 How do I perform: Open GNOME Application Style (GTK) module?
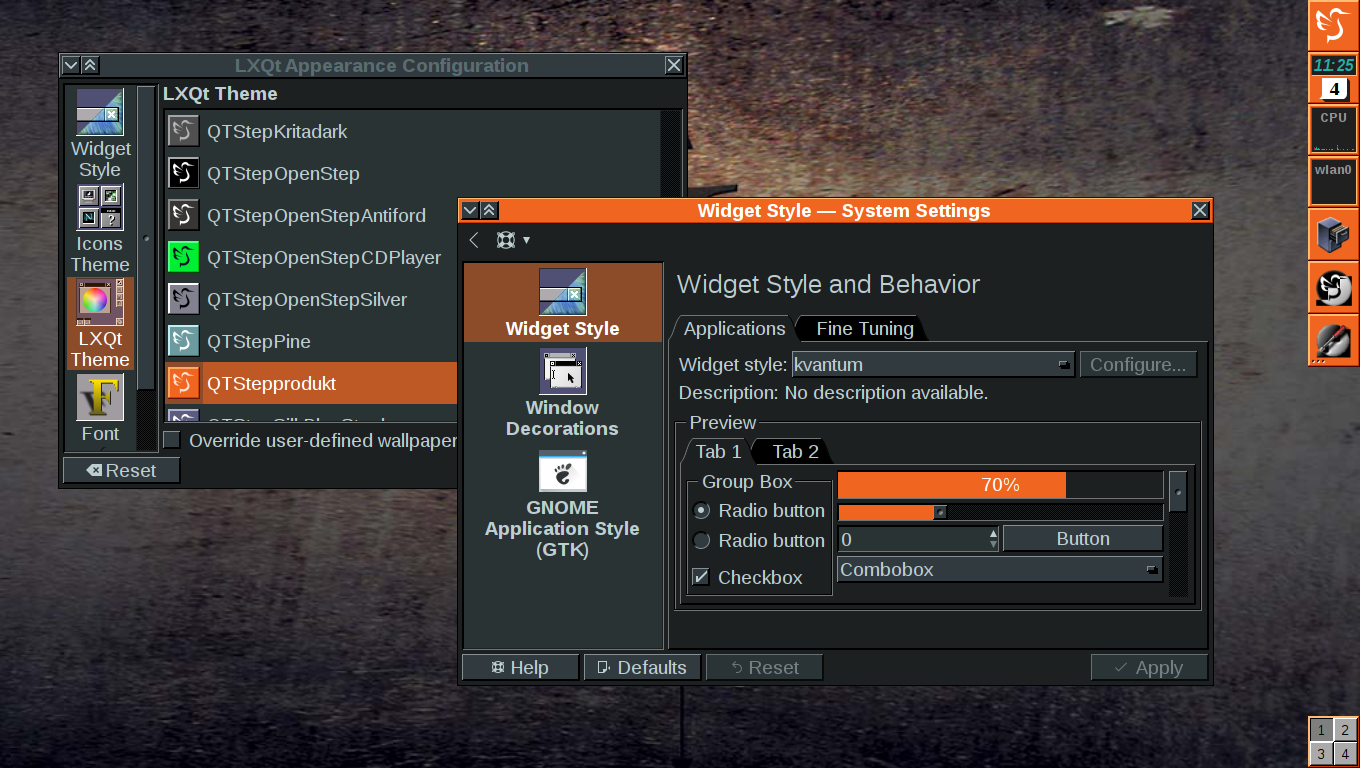pos(563,504)
